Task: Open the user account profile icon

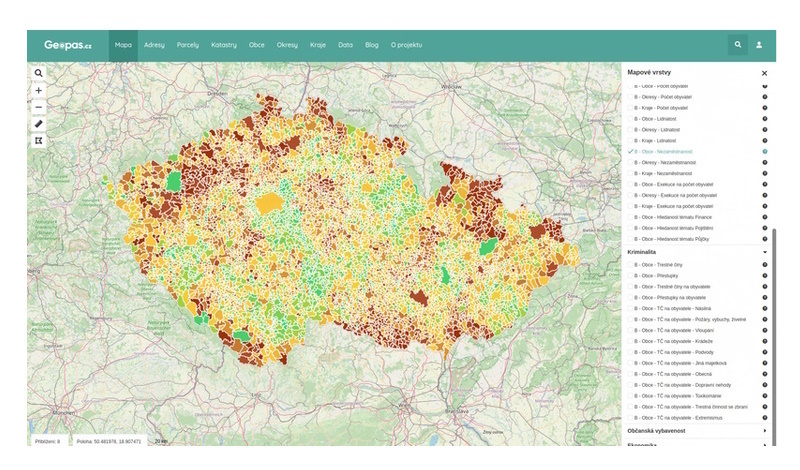Action: (759, 44)
